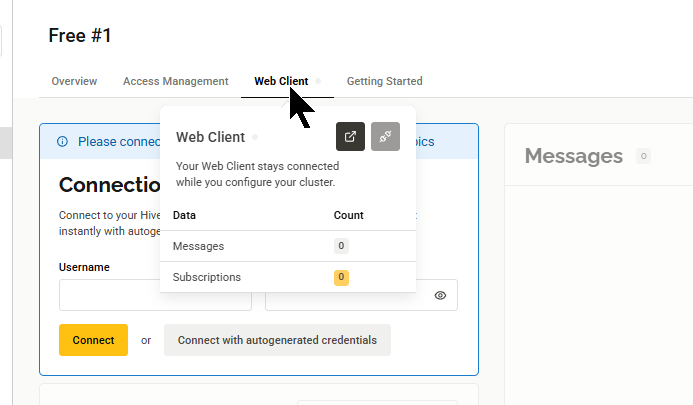Go to the Getting Started tab

[x=384, y=81]
